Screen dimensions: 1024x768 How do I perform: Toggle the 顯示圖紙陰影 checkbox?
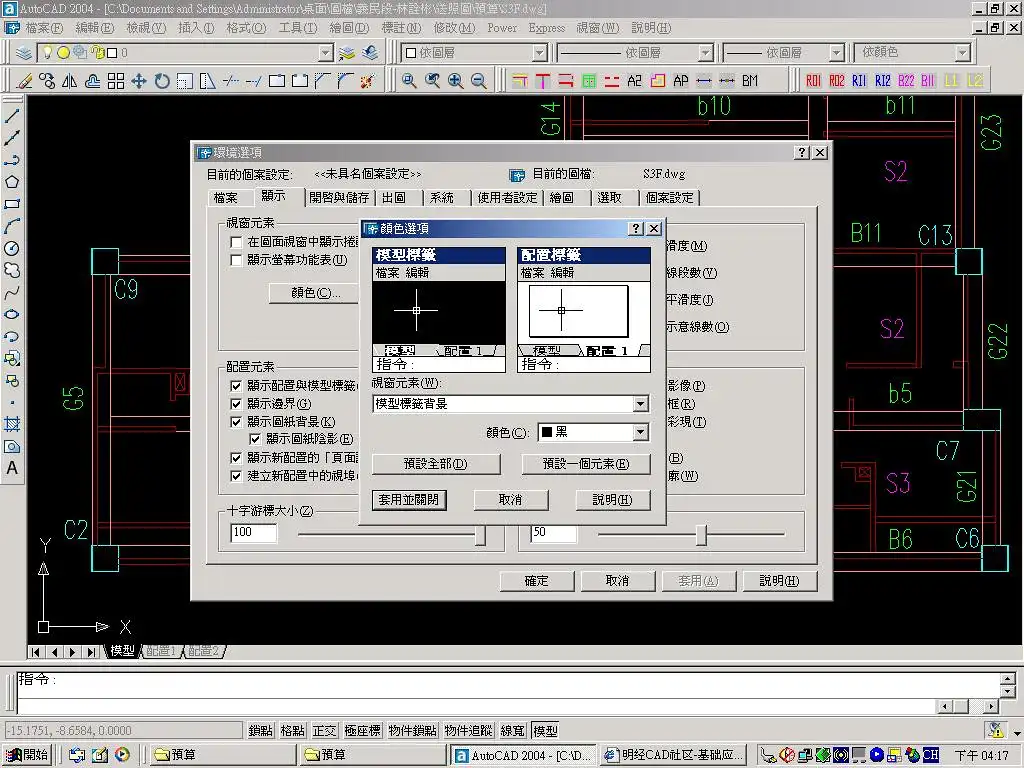[255, 440]
